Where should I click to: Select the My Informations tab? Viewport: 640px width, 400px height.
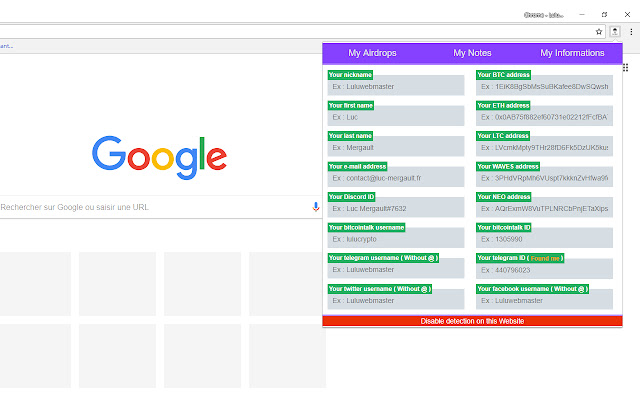(x=572, y=53)
